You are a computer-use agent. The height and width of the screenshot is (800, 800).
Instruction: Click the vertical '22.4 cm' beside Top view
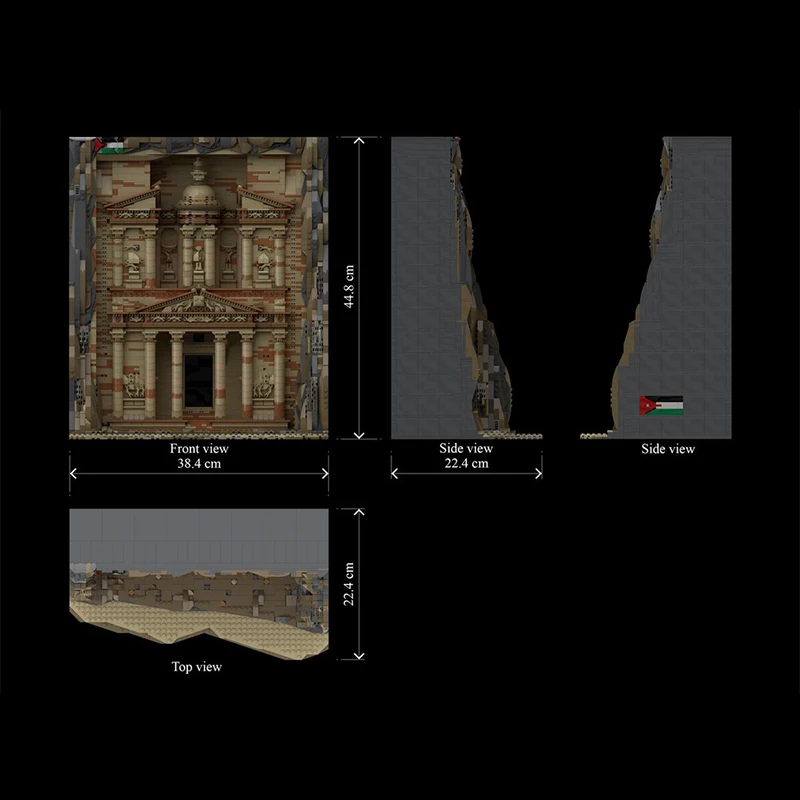[x=349, y=584]
